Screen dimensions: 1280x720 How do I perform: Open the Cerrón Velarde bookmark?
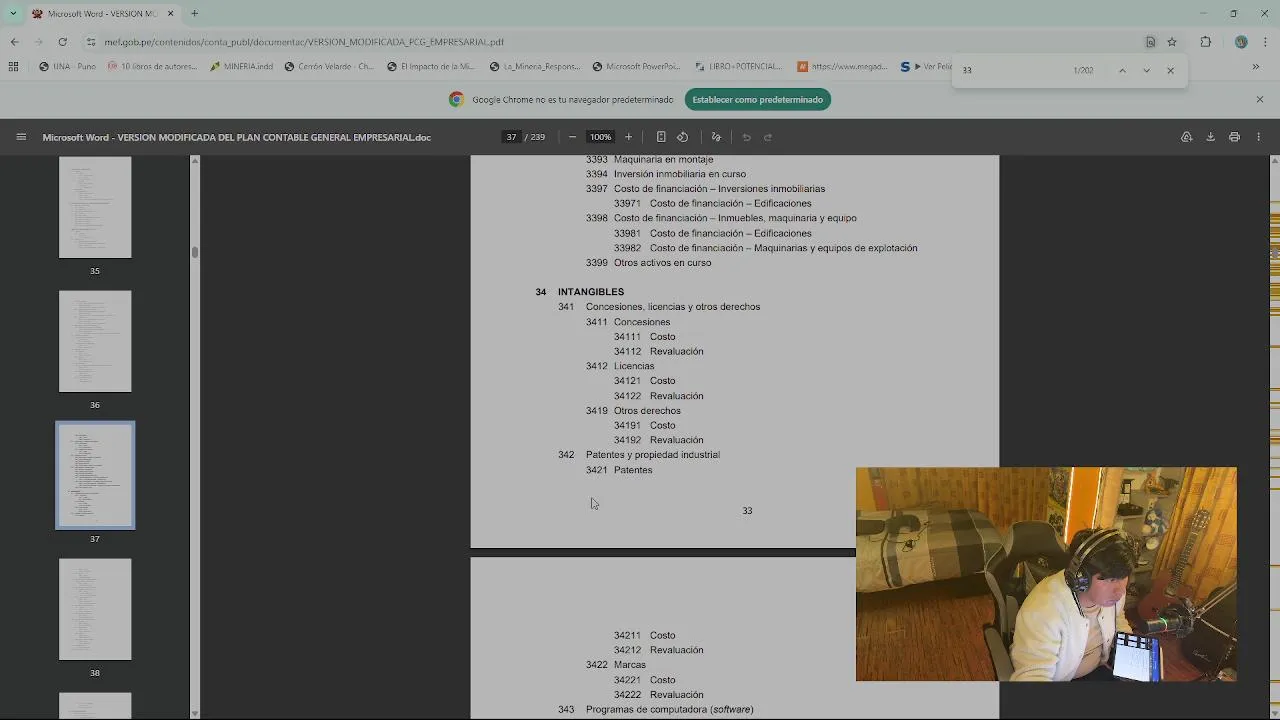point(329,67)
